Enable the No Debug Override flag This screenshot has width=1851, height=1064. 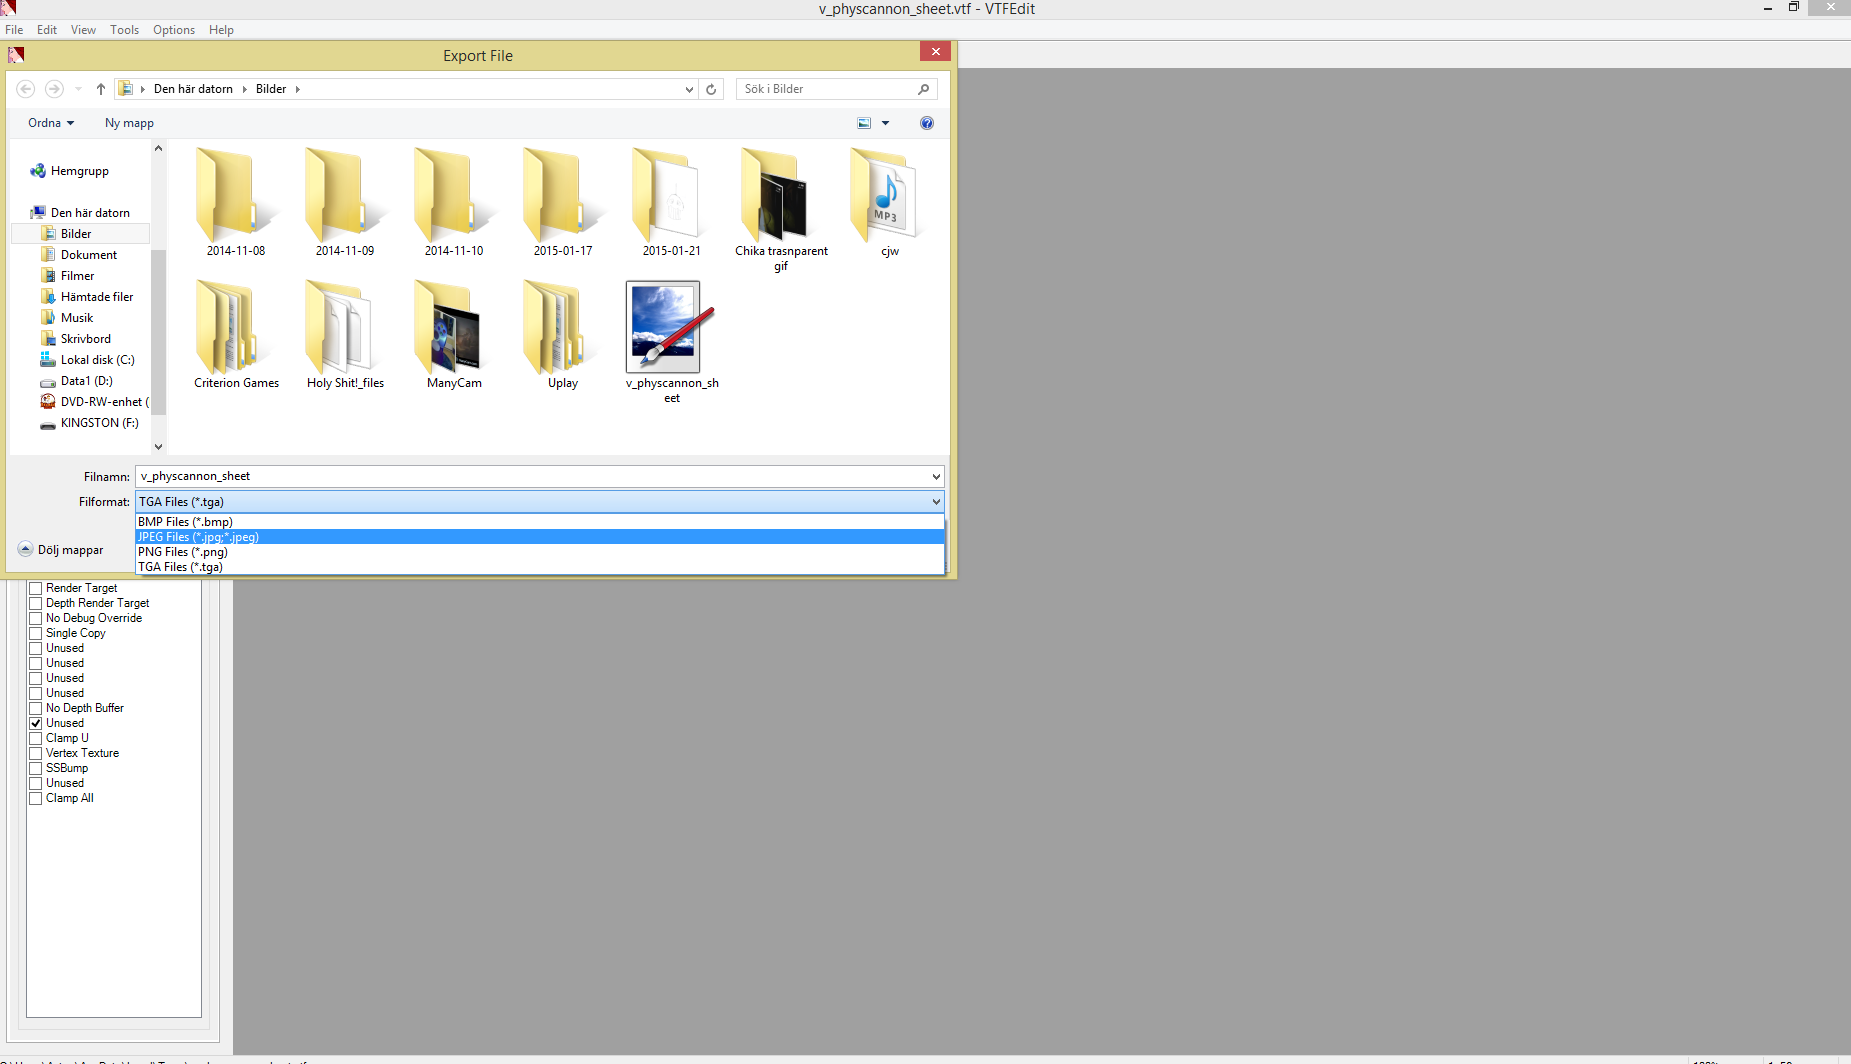pyautogui.click(x=36, y=618)
